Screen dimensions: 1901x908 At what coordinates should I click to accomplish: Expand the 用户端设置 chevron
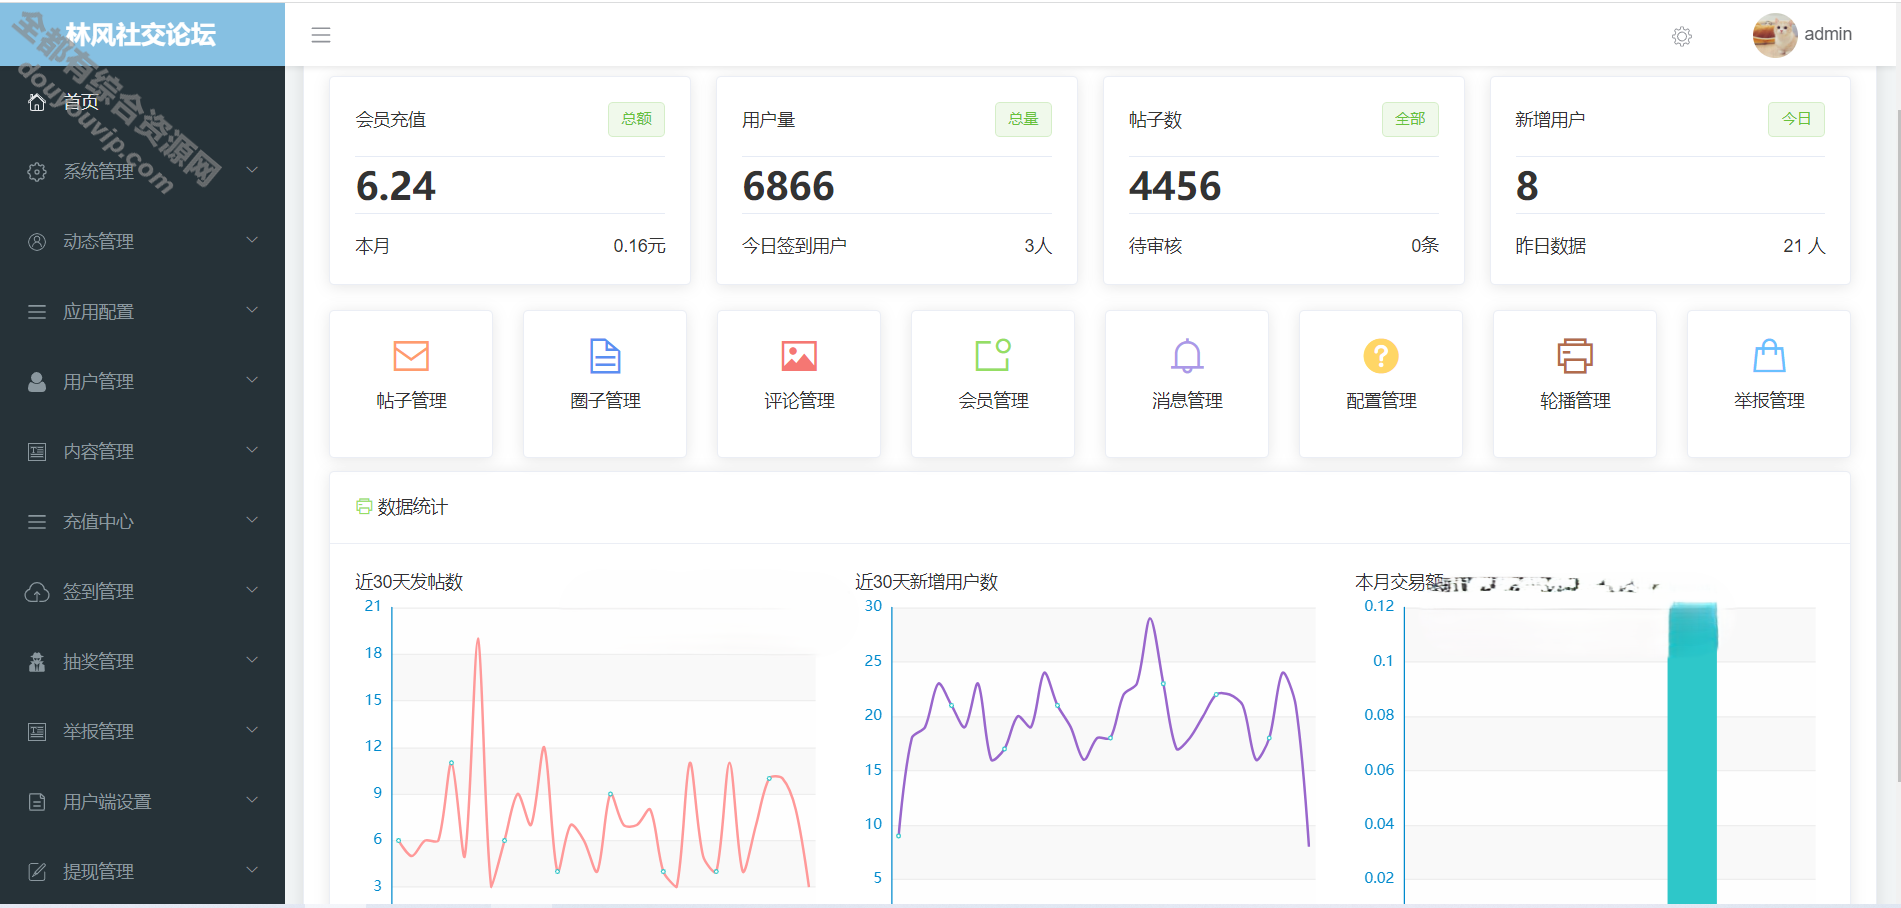252,800
